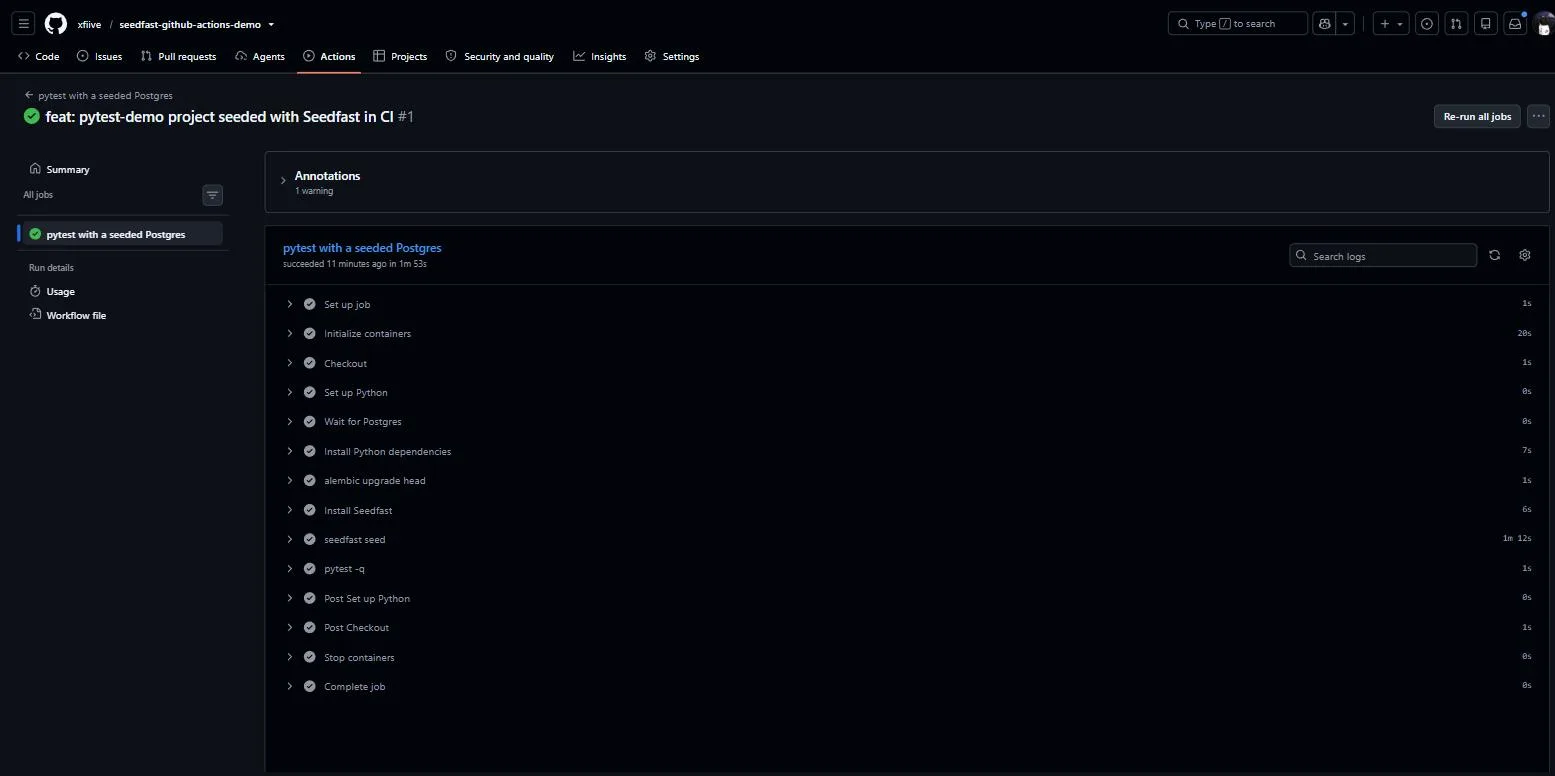
Task: Open seedfast-github-actions-demo repository link
Action: [x=190, y=25]
